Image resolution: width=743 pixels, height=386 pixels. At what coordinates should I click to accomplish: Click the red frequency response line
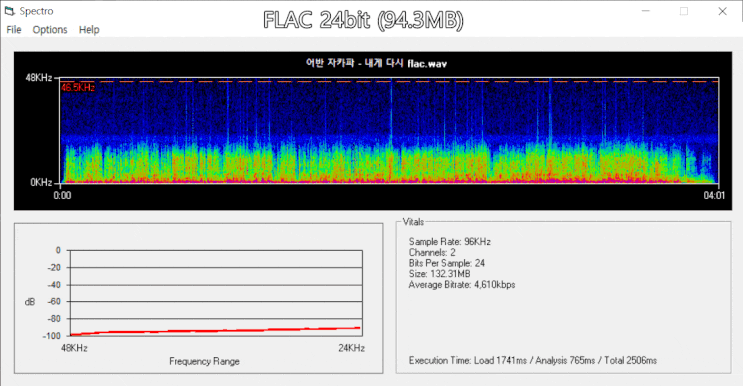pyautogui.click(x=216, y=331)
